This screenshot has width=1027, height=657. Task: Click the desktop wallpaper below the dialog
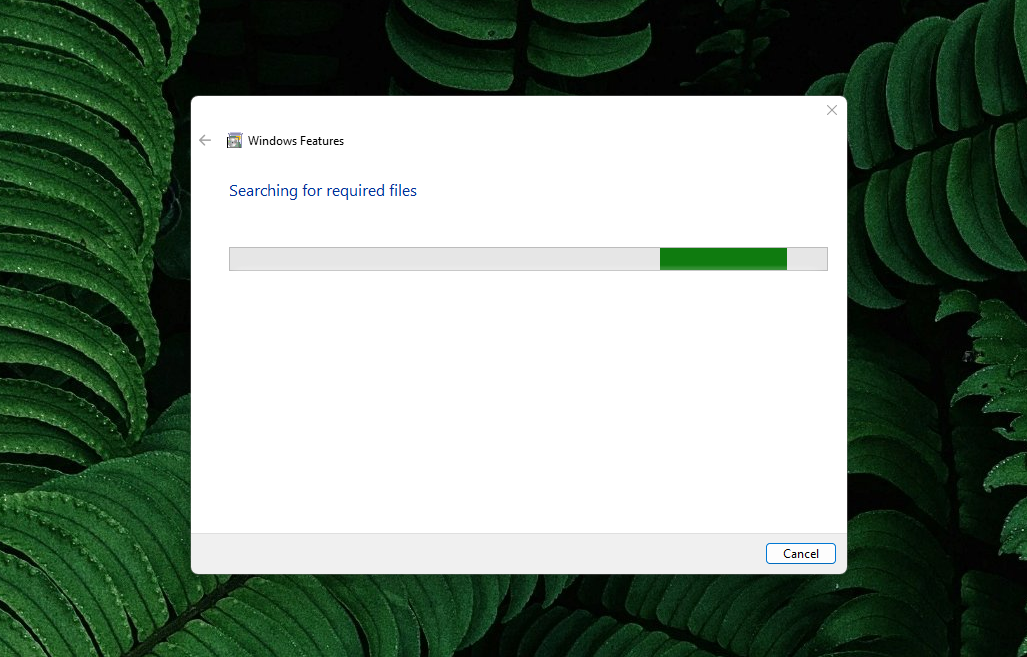click(x=518, y=615)
